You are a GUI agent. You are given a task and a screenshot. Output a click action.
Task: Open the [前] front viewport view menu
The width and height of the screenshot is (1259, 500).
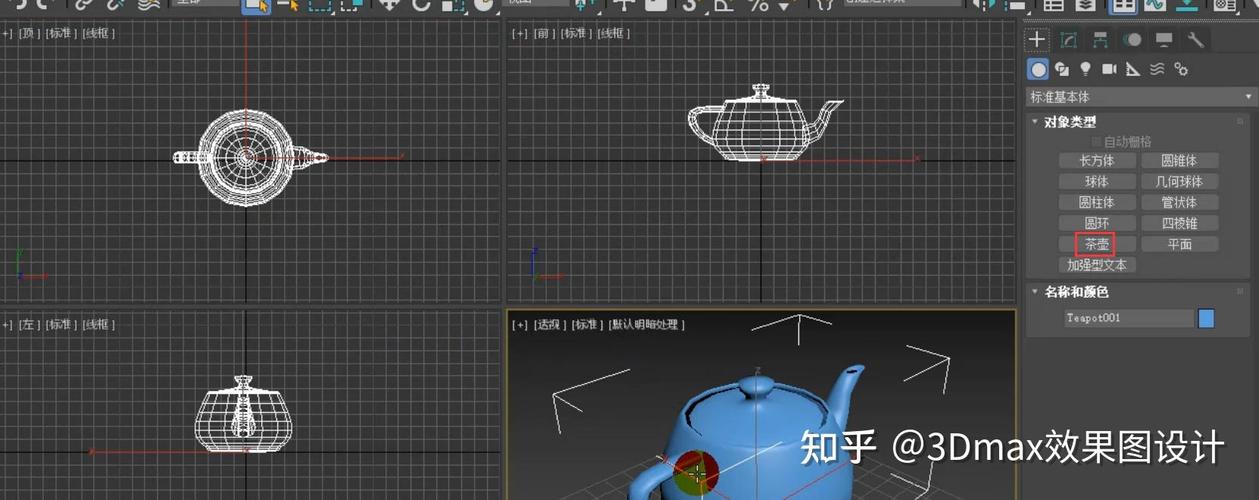point(545,33)
